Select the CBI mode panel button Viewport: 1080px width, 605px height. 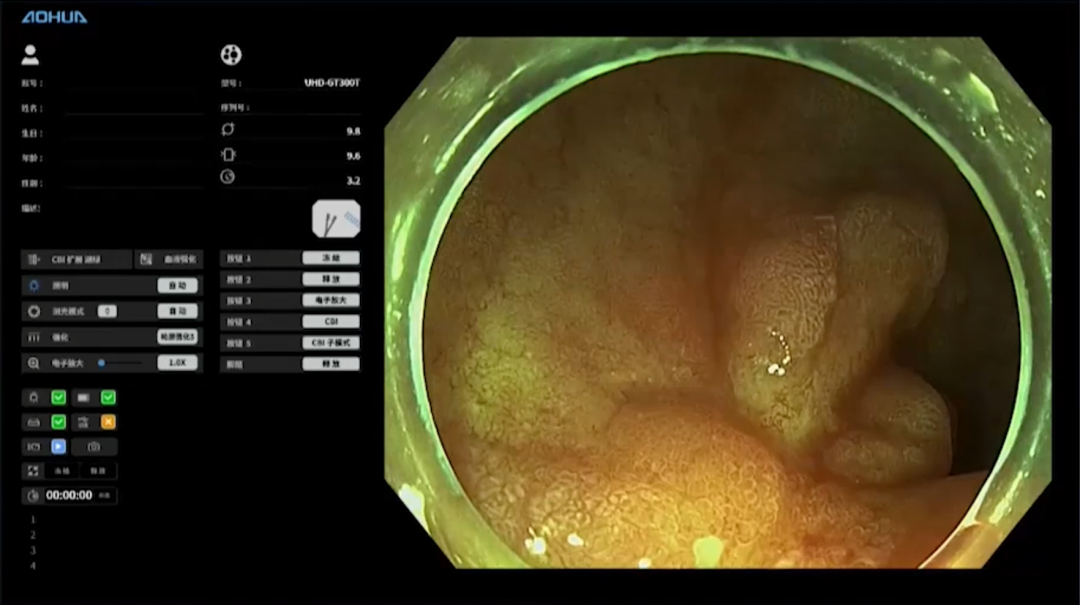click(x=76, y=259)
